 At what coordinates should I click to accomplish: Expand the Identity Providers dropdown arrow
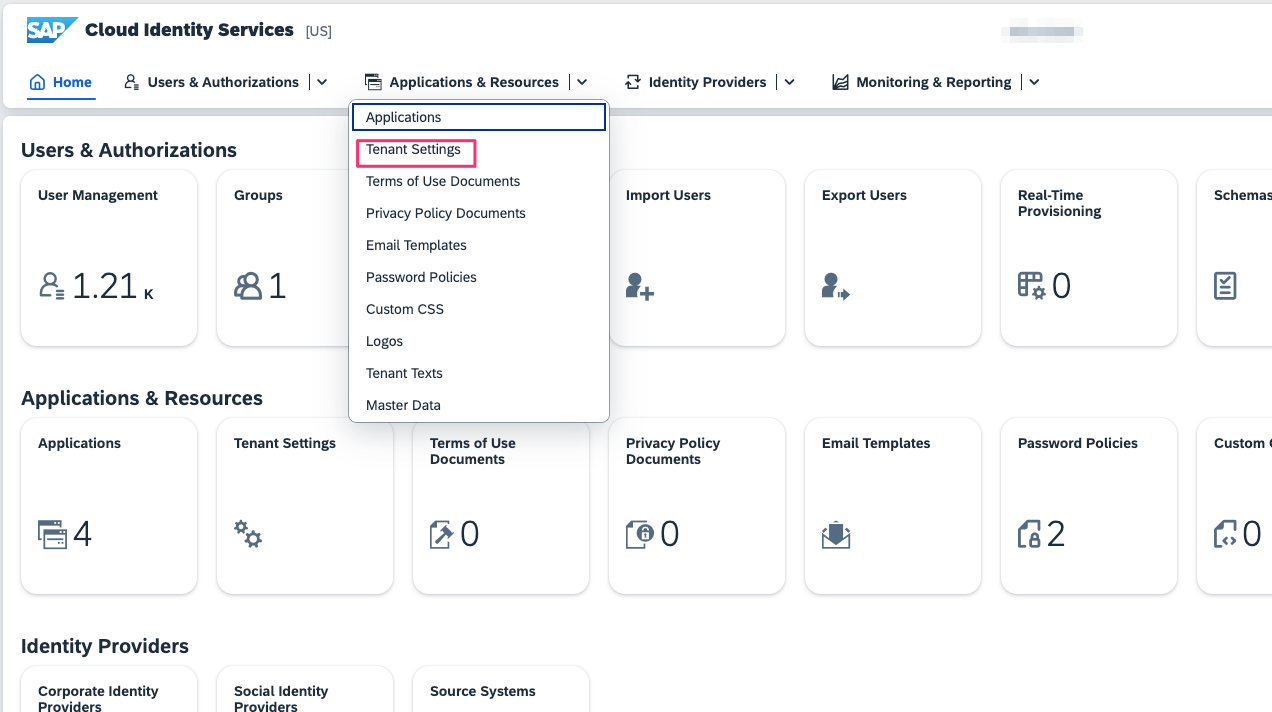pos(790,82)
